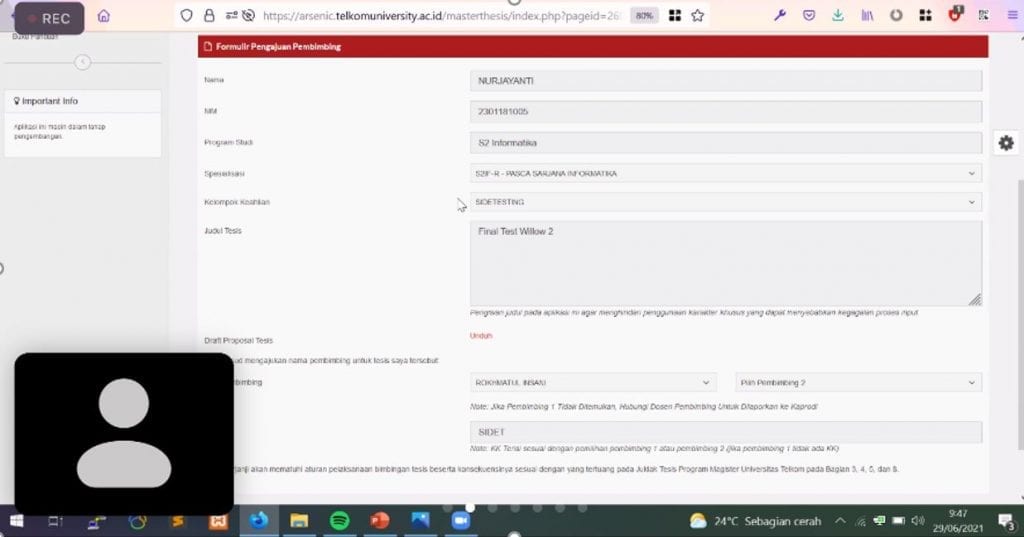
Task: Click the wrench developer tools icon
Action: pos(781,16)
